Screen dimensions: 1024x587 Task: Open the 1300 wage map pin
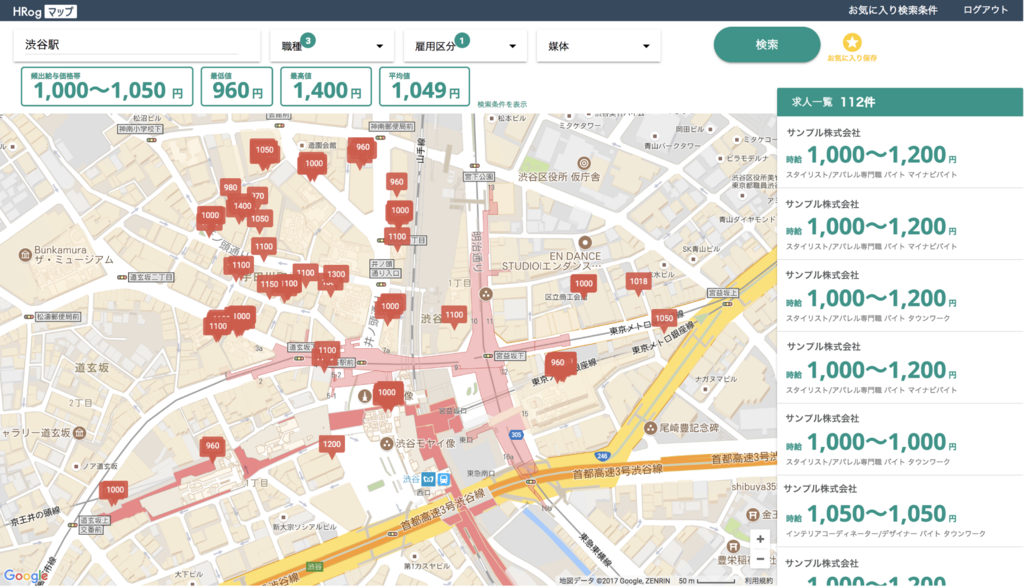(x=336, y=275)
